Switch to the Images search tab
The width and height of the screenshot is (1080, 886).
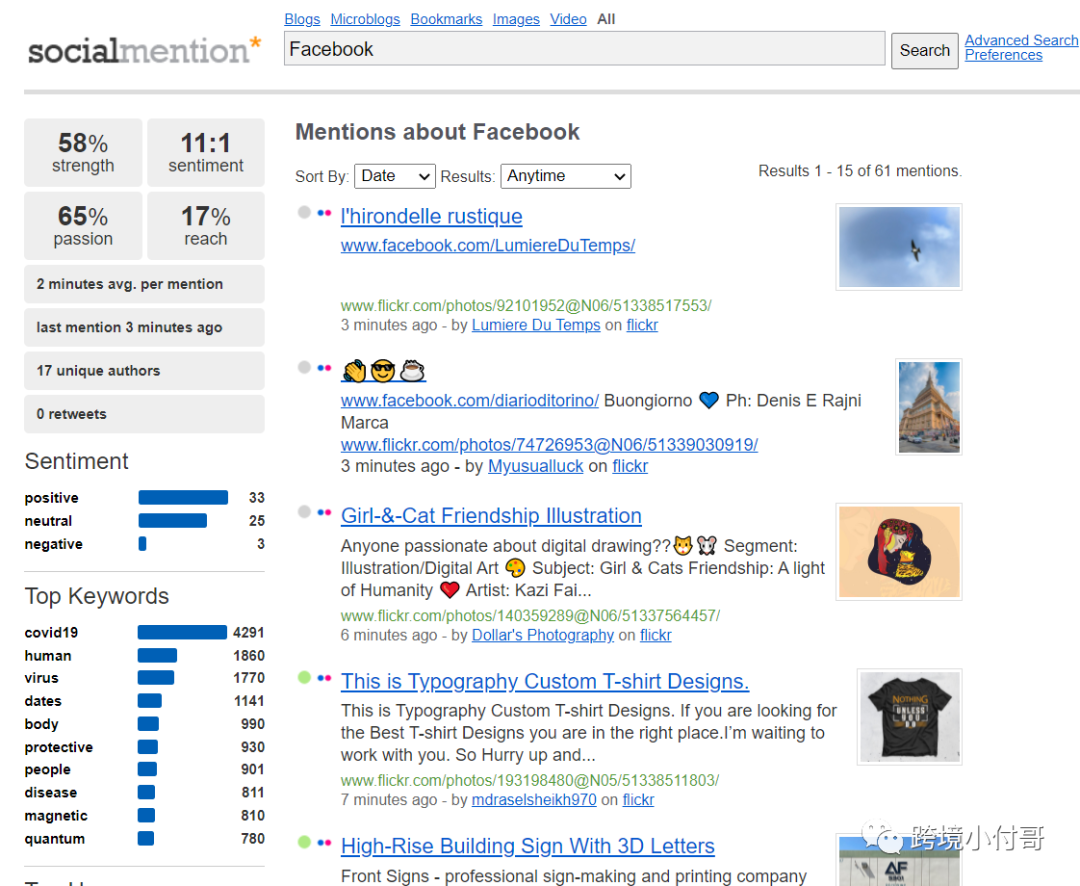click(x=516, y=19)
